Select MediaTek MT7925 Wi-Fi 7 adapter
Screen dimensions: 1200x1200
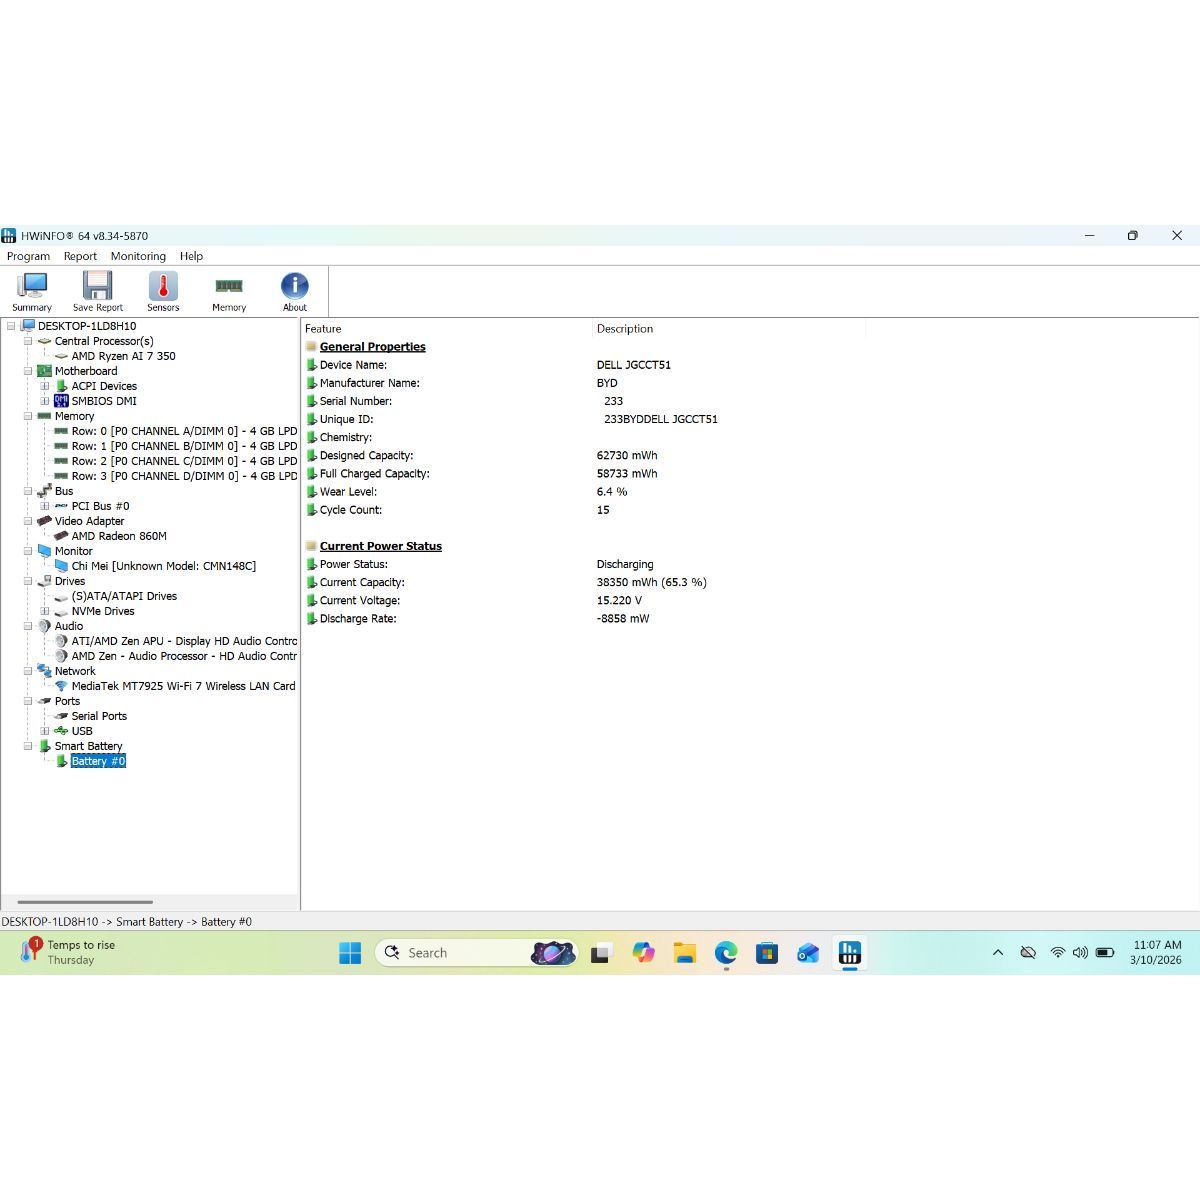click(183, 686)
